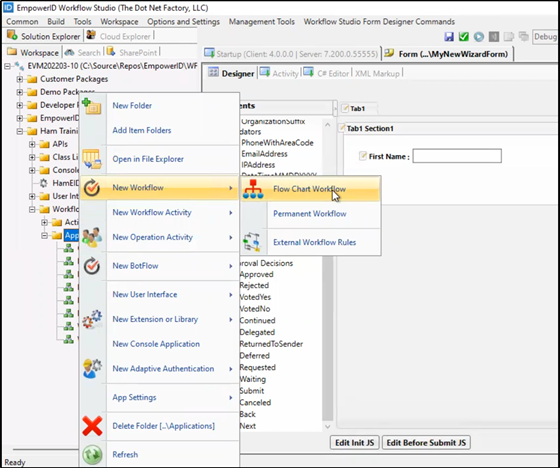Click the New Adaptive Authentication worker icon
This screenshot has height=468, width=560.
pyautogui.click(x=92, y=369)
